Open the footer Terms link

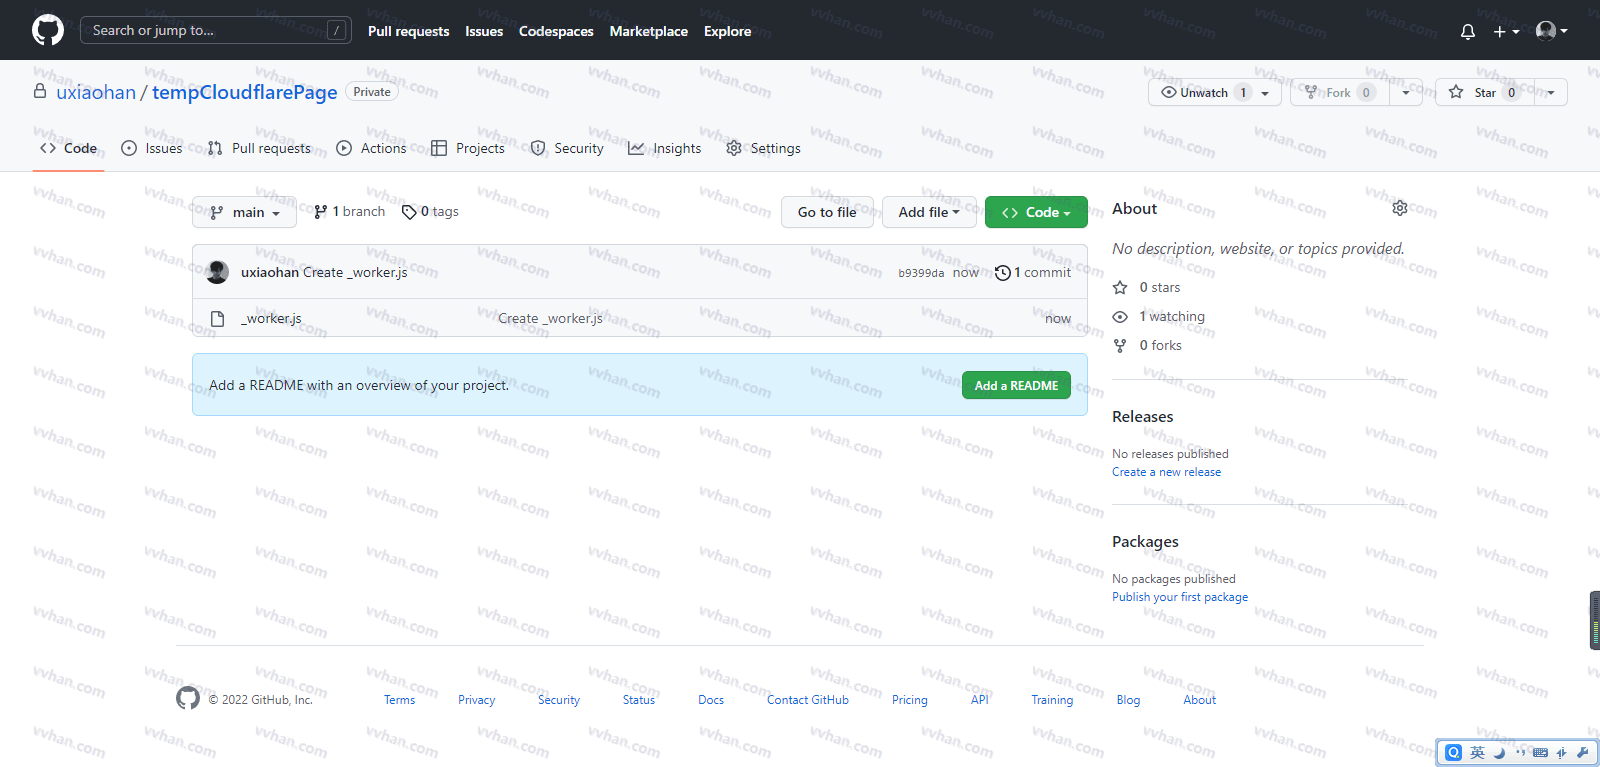click(399, 700)
